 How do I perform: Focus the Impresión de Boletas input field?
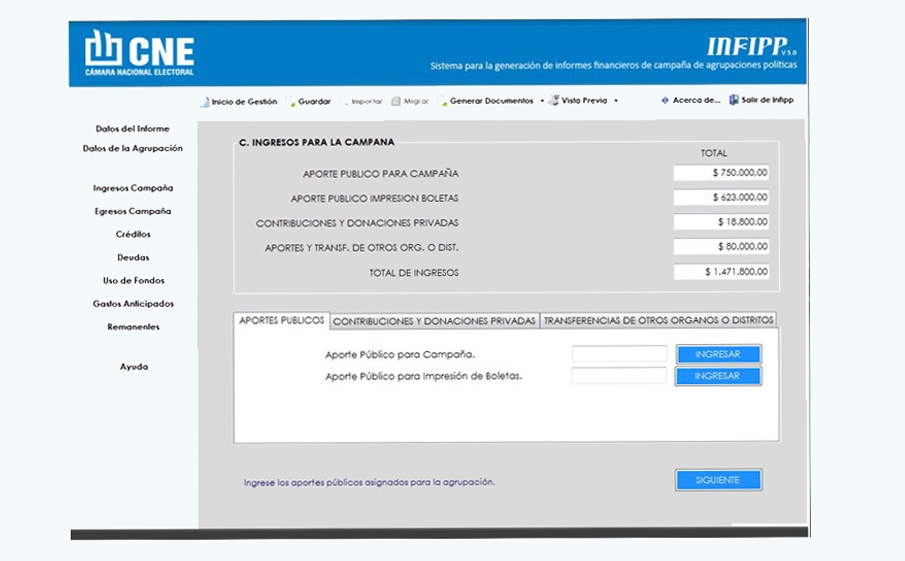pyautogui.click(x=619, y=376)
